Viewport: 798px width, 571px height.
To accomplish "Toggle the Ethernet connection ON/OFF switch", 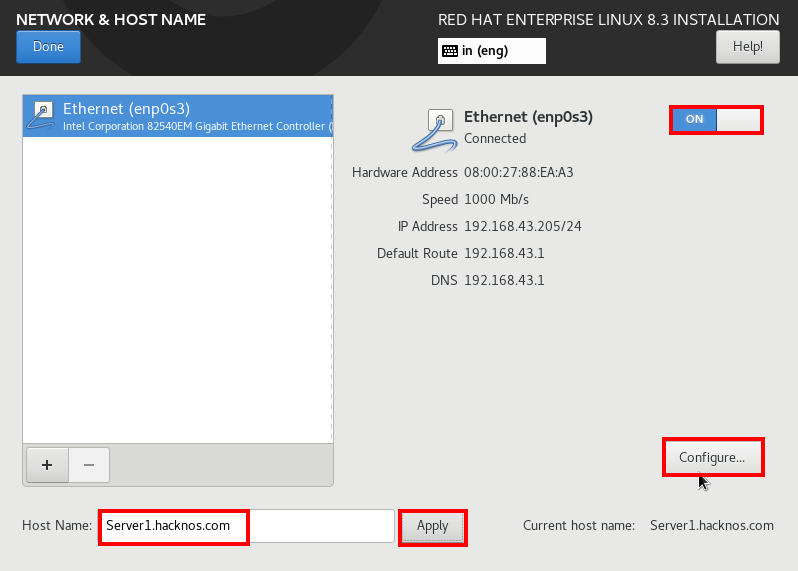I will click(x=716, y=119).
